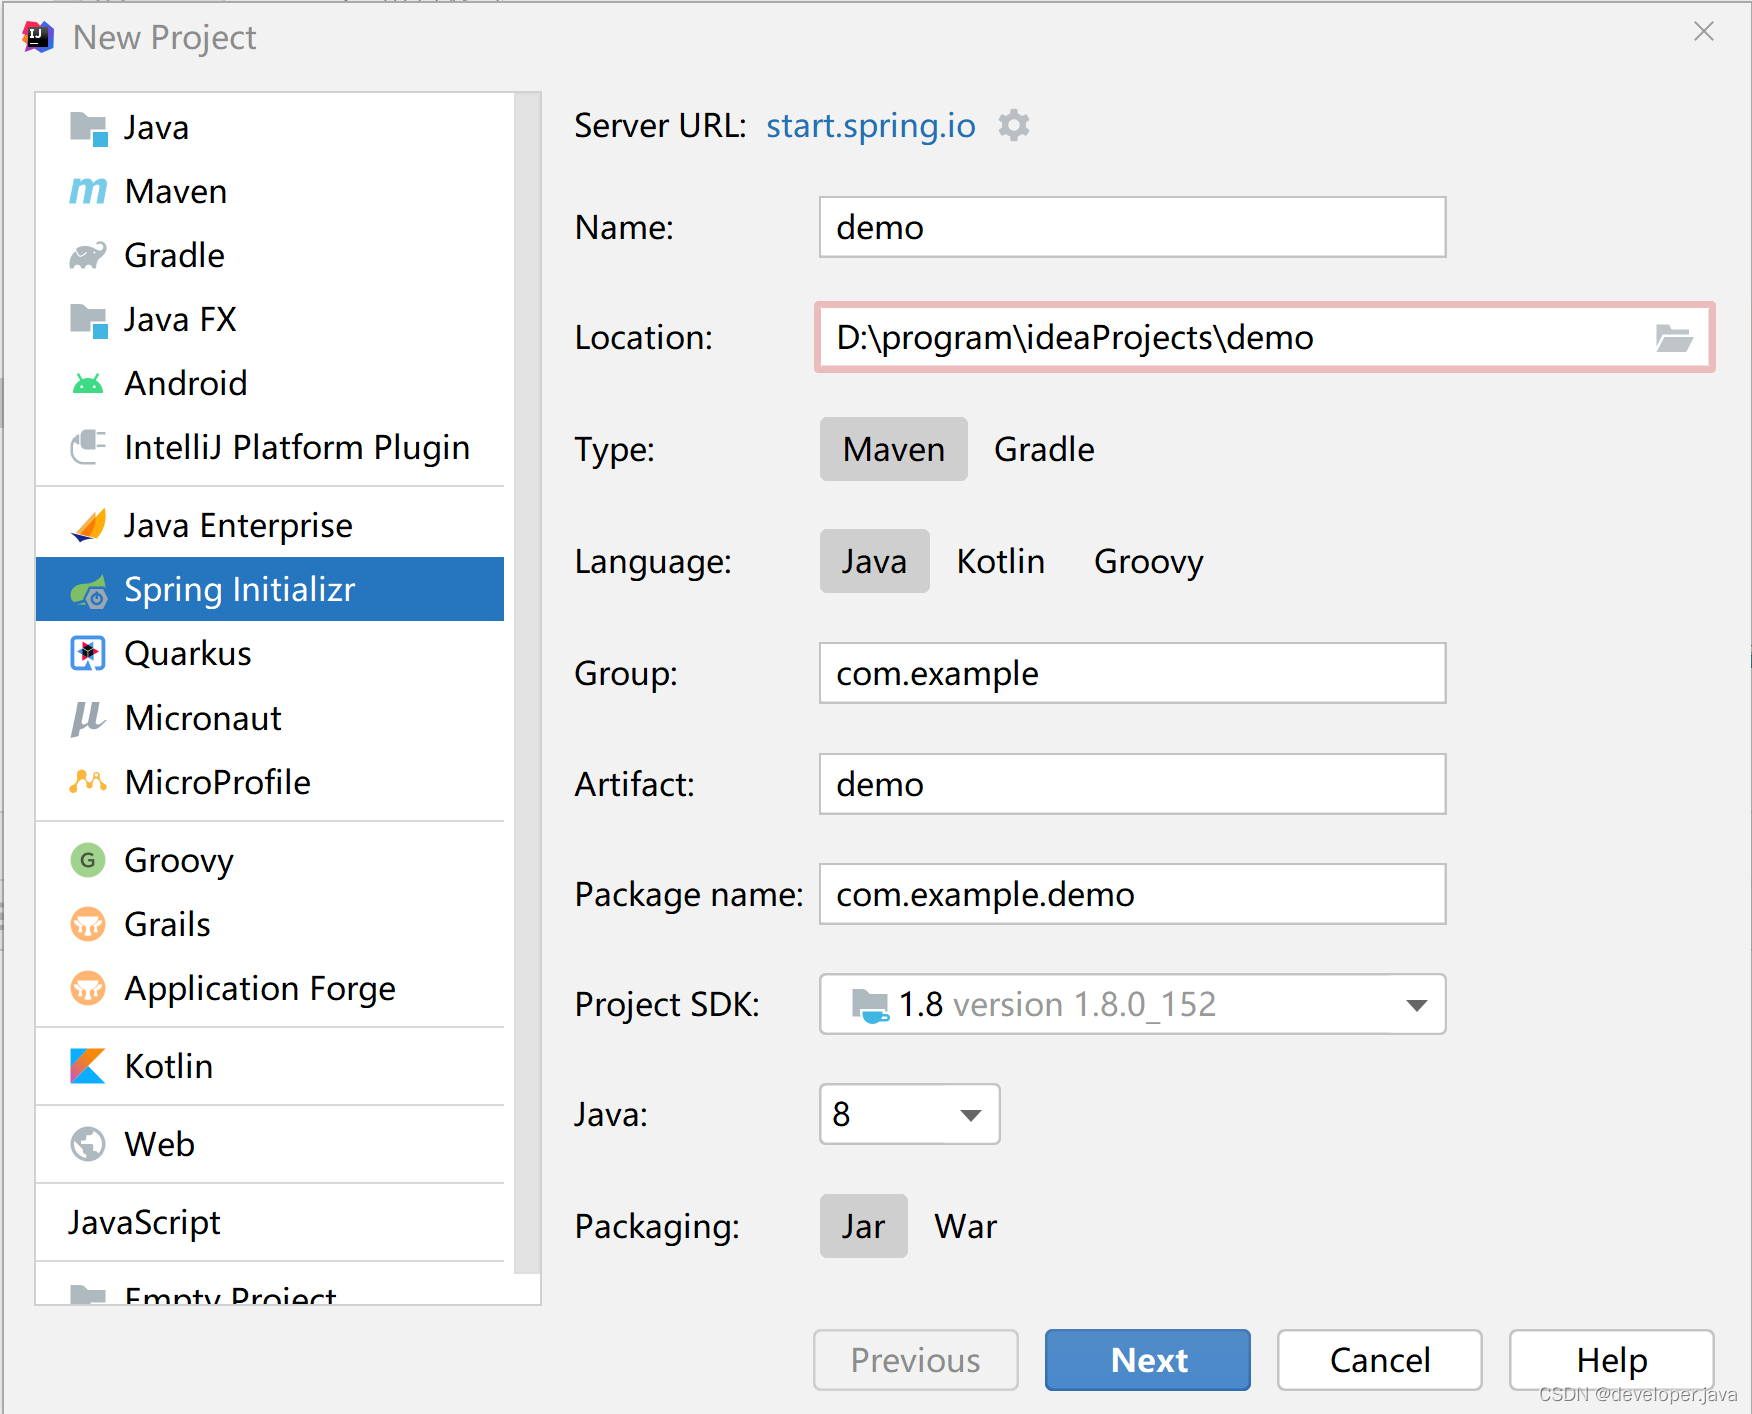Click the Next button
This screenshot has width=1752, height=1414.
pyautogui.click(x=1148, y=1360)
